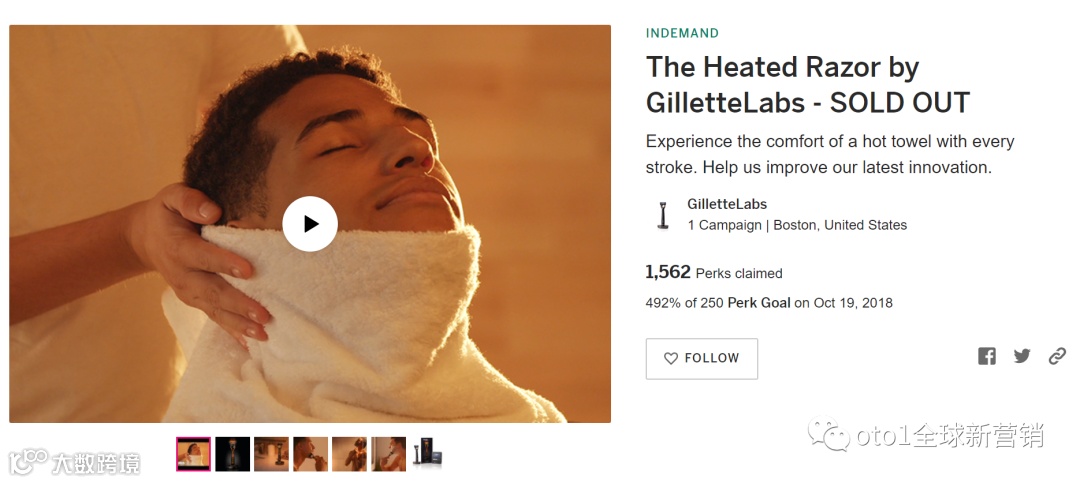Image resolution: width=1080 pixels, height=483 pixels.
Task: Select the pink-highlighted first video thumbnail
Action: 194,454
